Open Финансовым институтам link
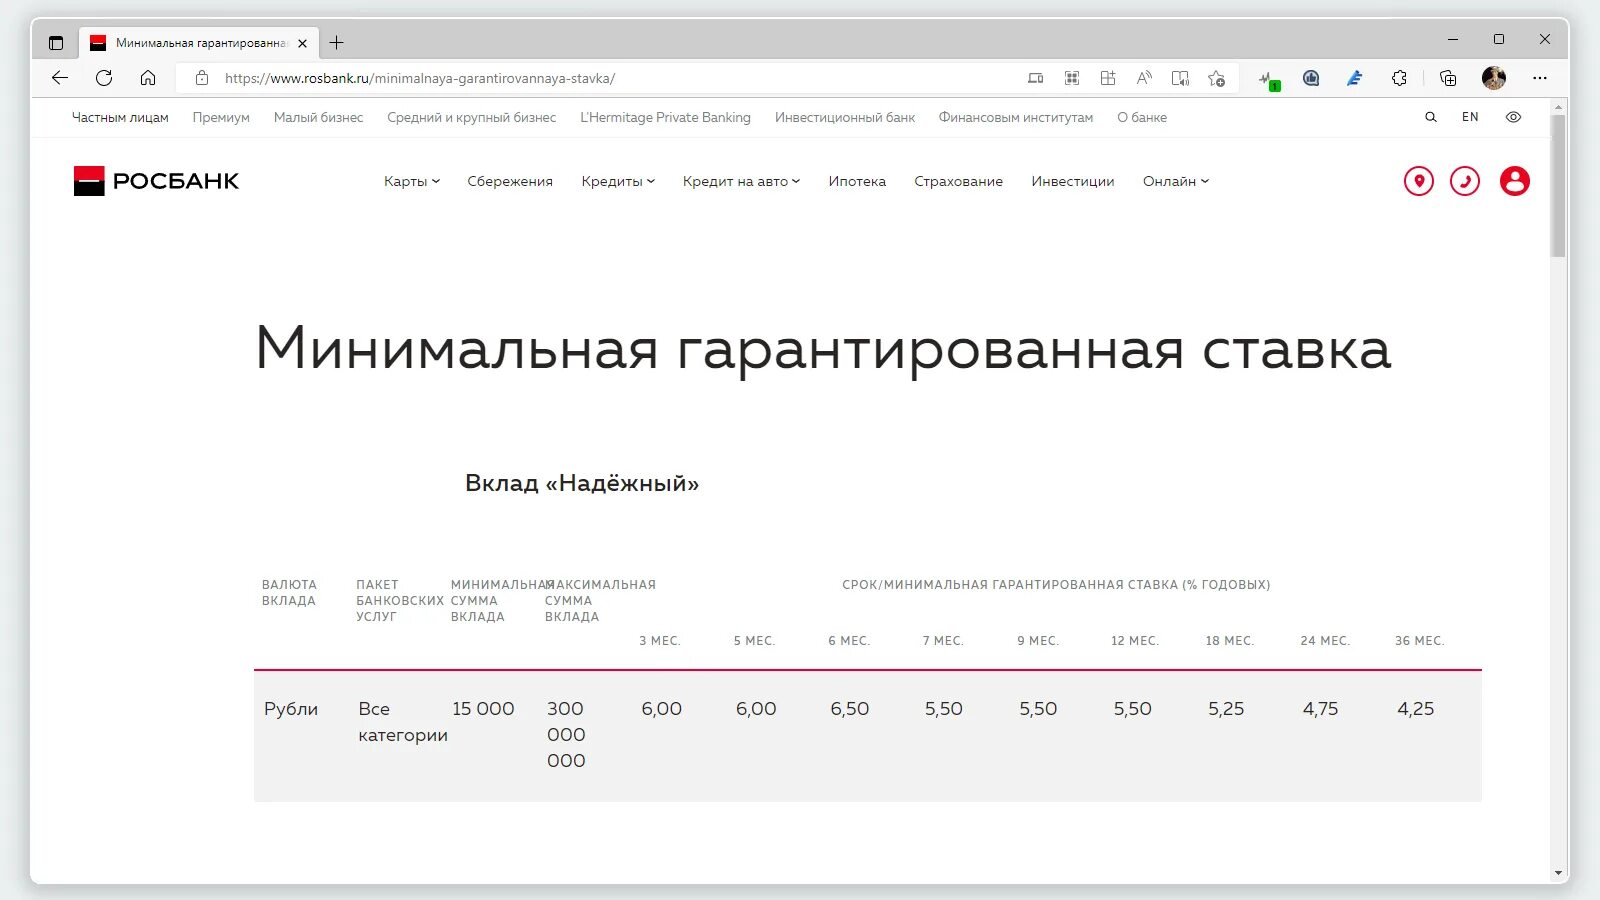 1016,117
